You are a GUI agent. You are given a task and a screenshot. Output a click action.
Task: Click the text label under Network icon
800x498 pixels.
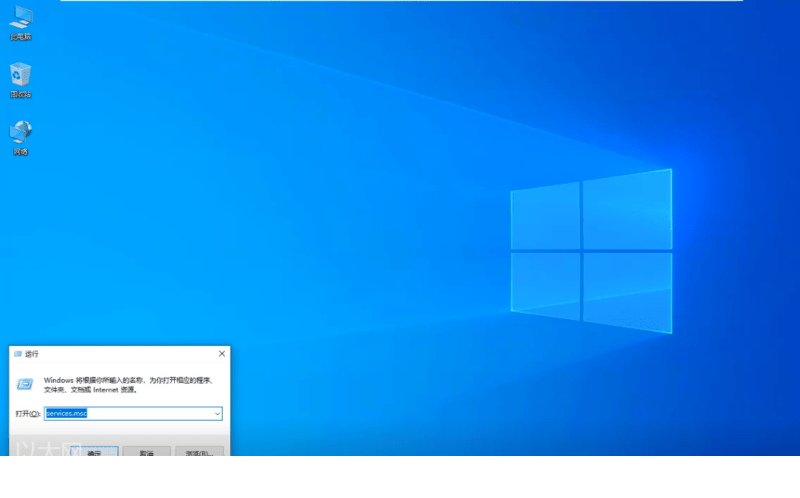21,152
